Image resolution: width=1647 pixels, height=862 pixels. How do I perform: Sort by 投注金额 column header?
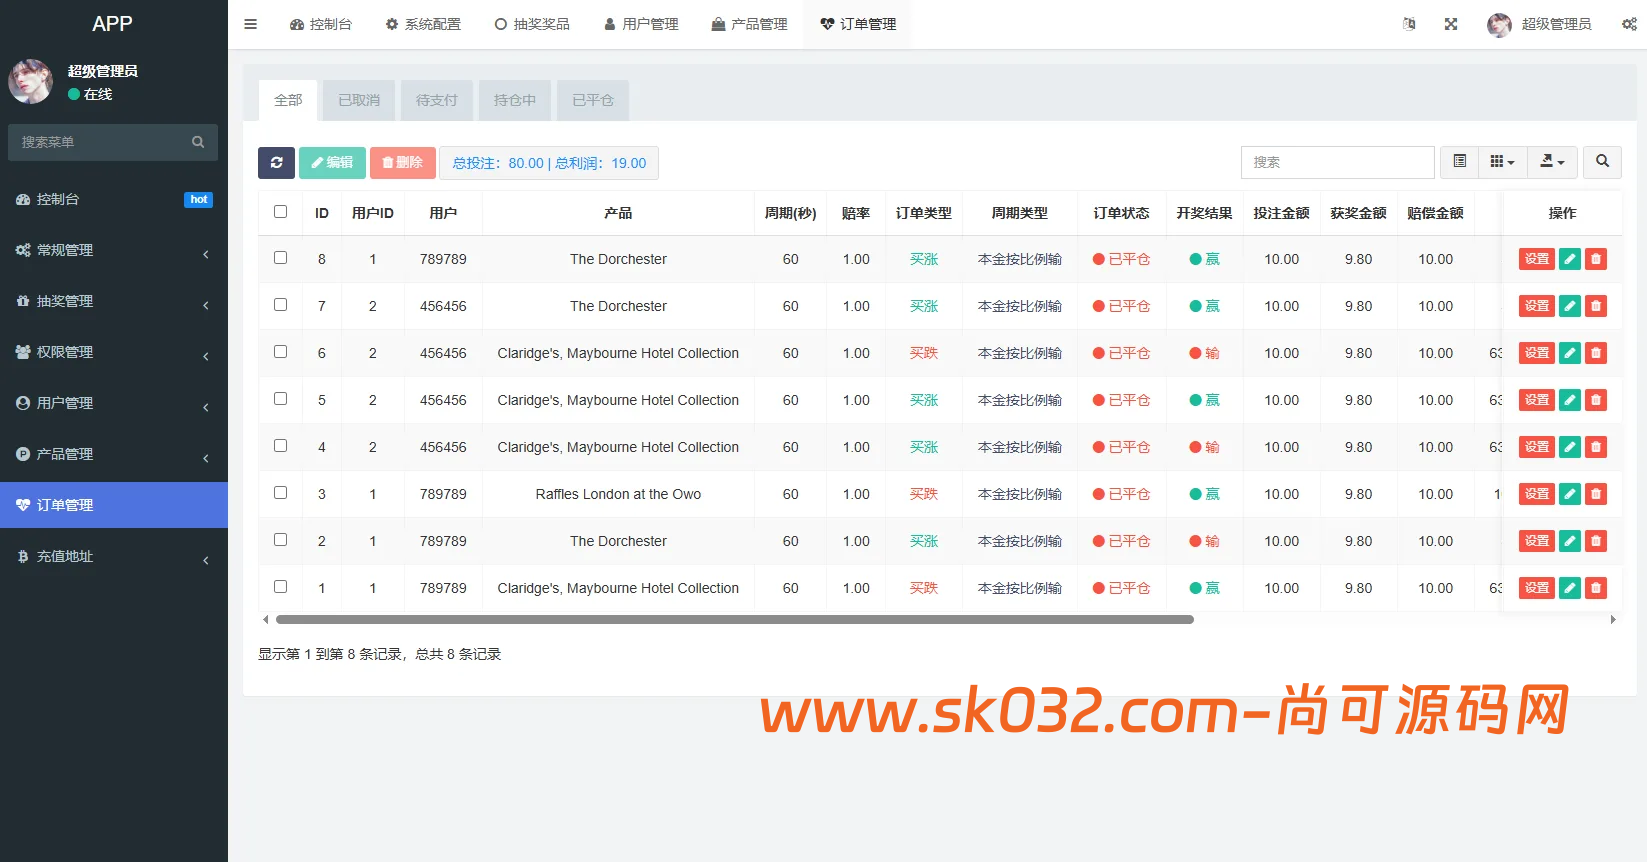click(x=1281, y=213)
